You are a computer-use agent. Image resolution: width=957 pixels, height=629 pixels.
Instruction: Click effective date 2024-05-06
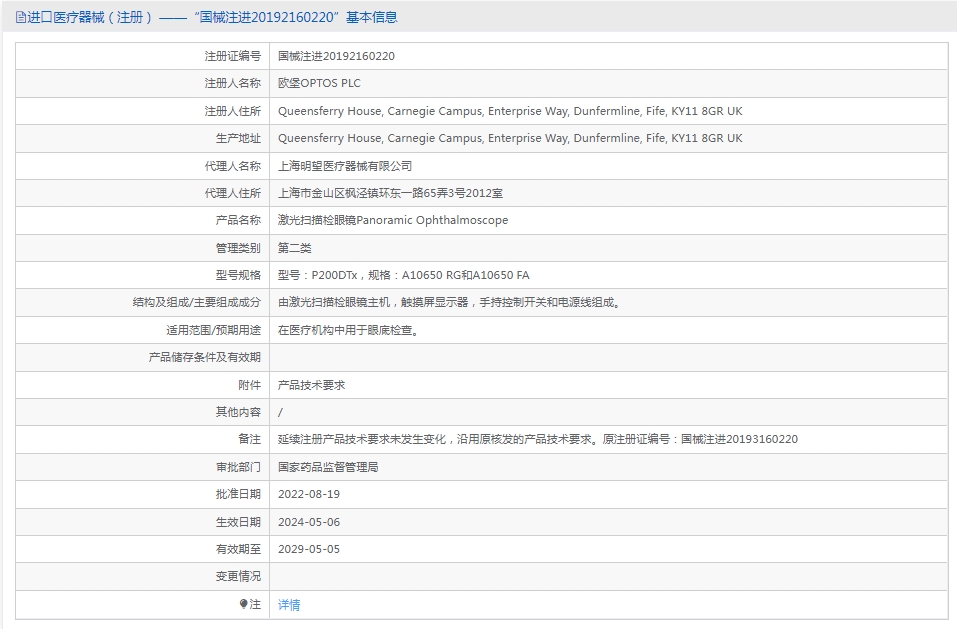(309, 522)
